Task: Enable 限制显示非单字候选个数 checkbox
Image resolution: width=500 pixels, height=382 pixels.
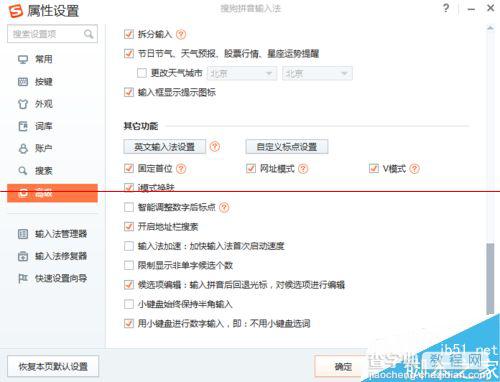Action: [129, 266]
